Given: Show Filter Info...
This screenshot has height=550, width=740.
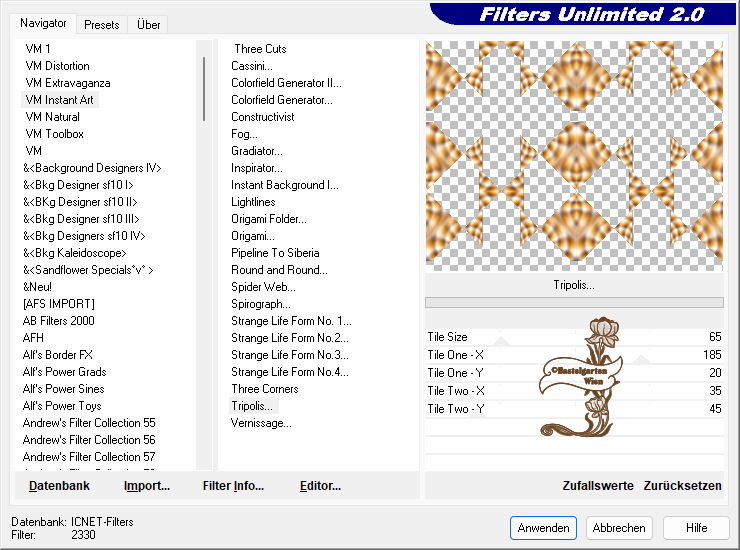Looking at the screenshot, I should (233, 486).
